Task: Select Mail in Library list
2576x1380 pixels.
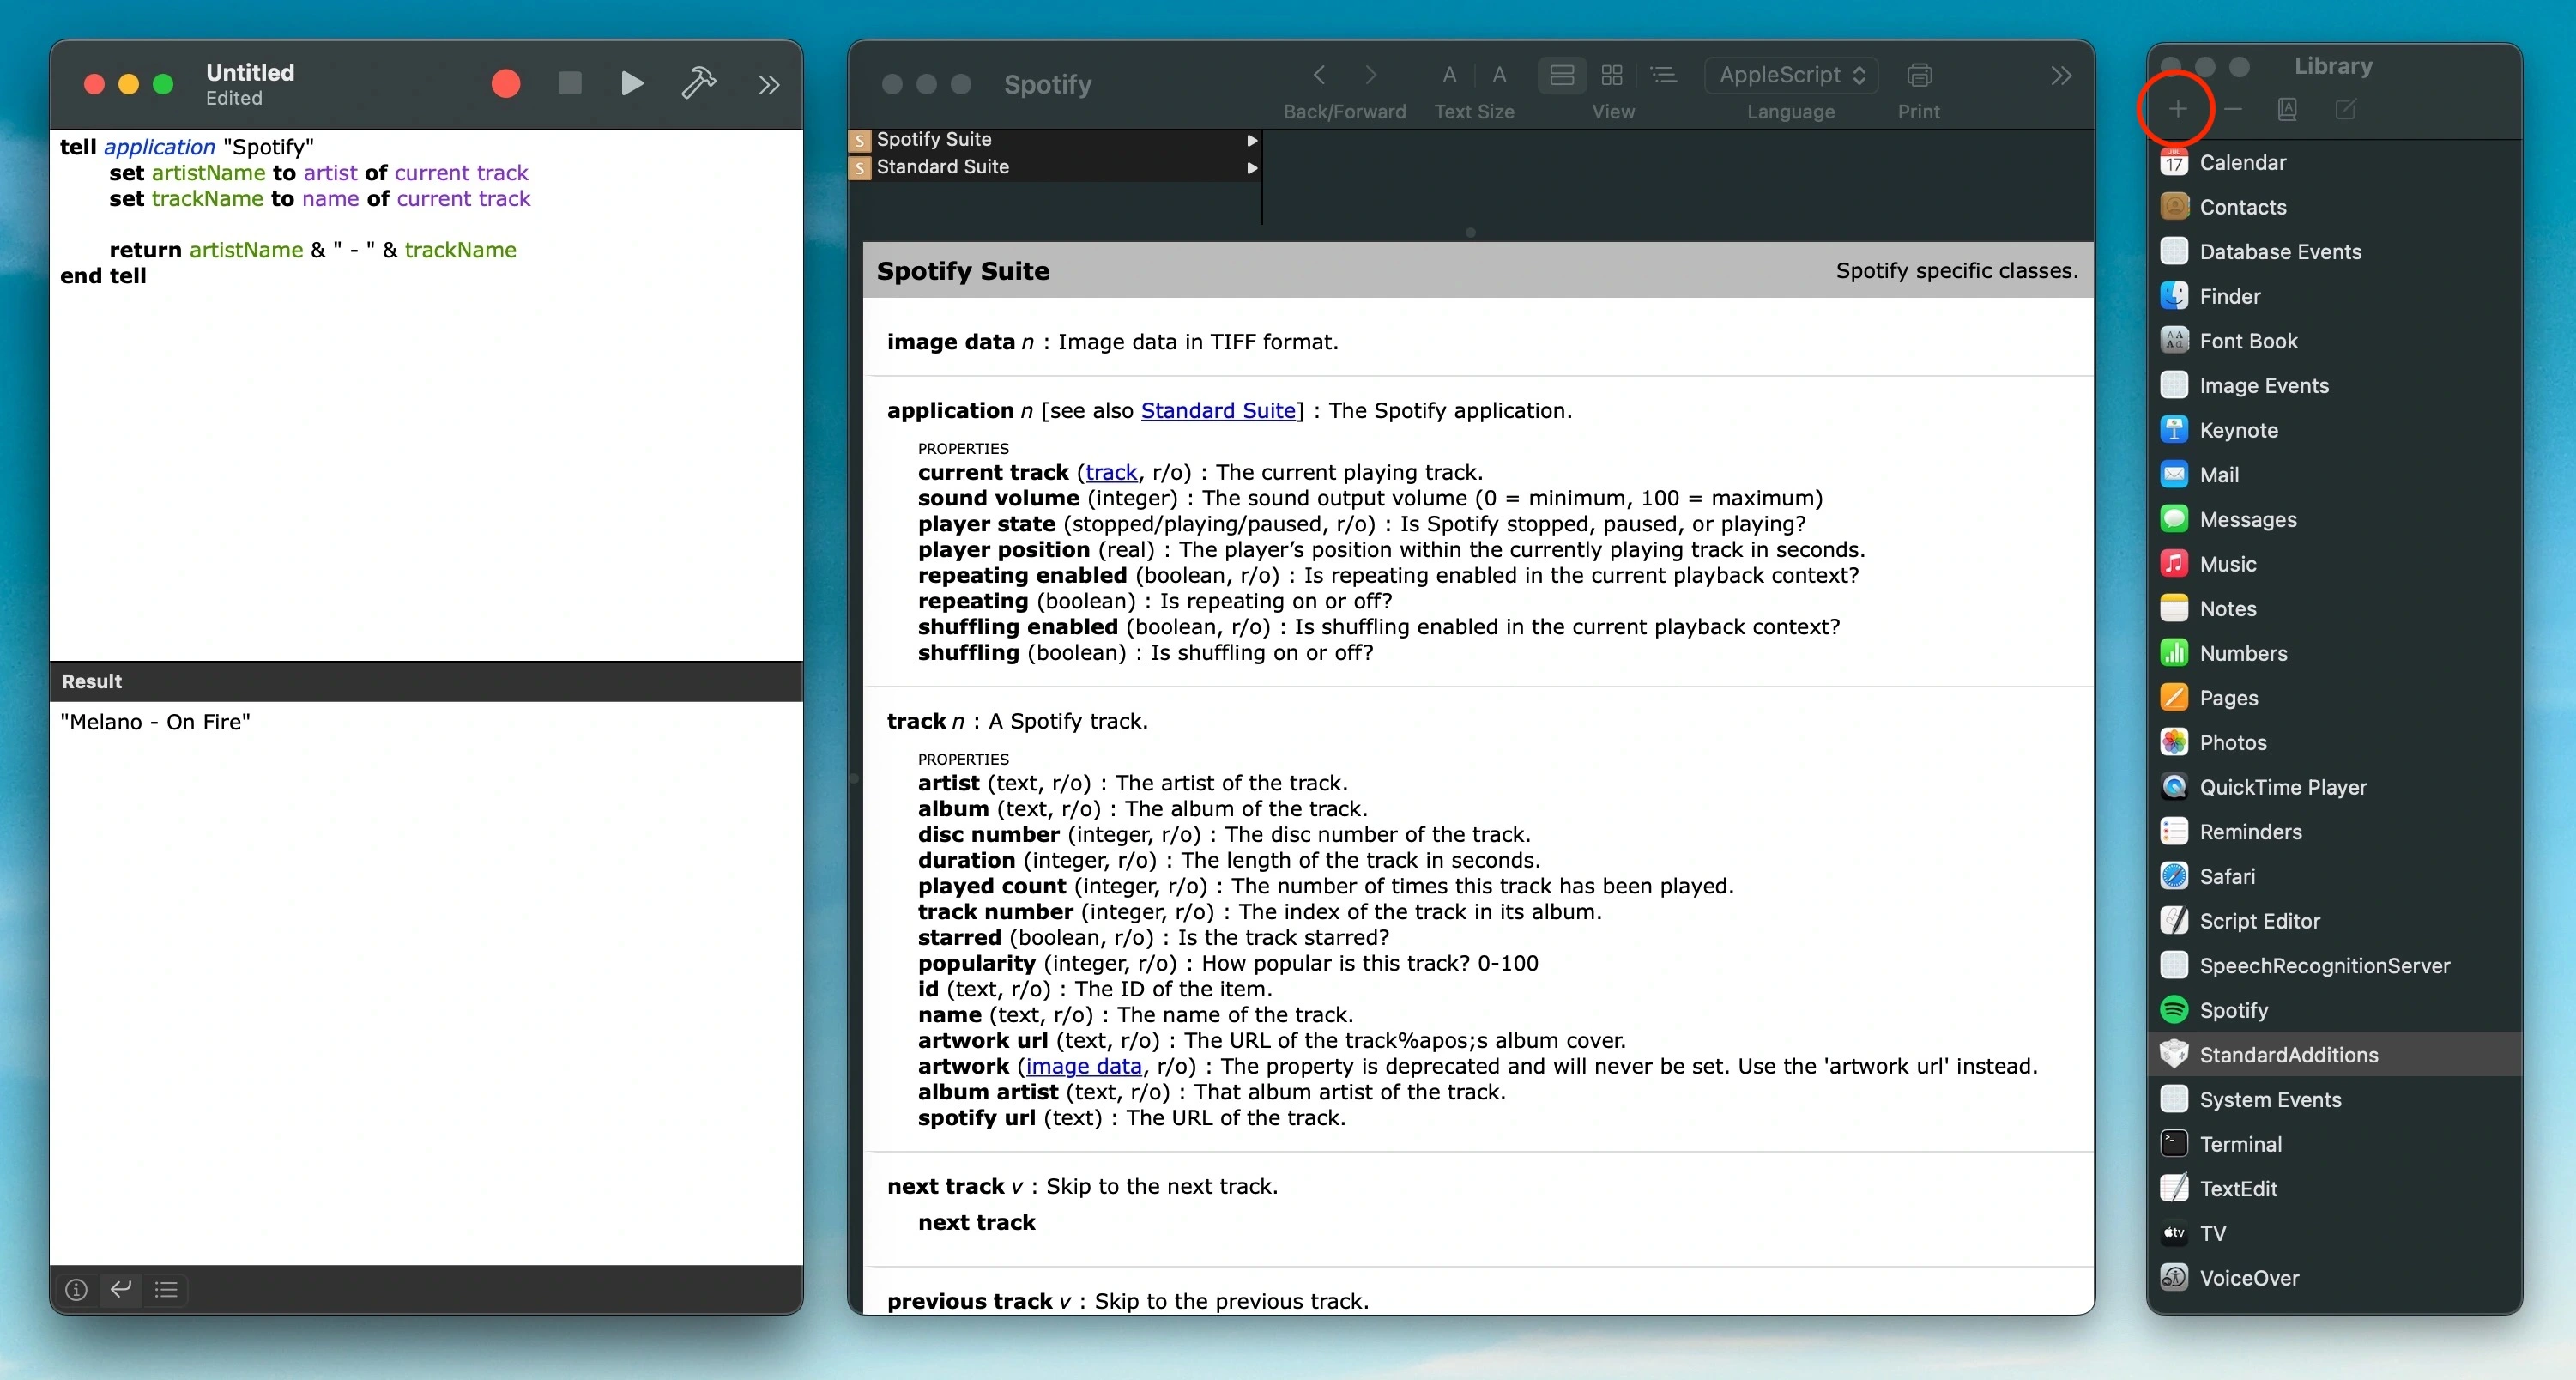Action: (x=2334, y=475)
